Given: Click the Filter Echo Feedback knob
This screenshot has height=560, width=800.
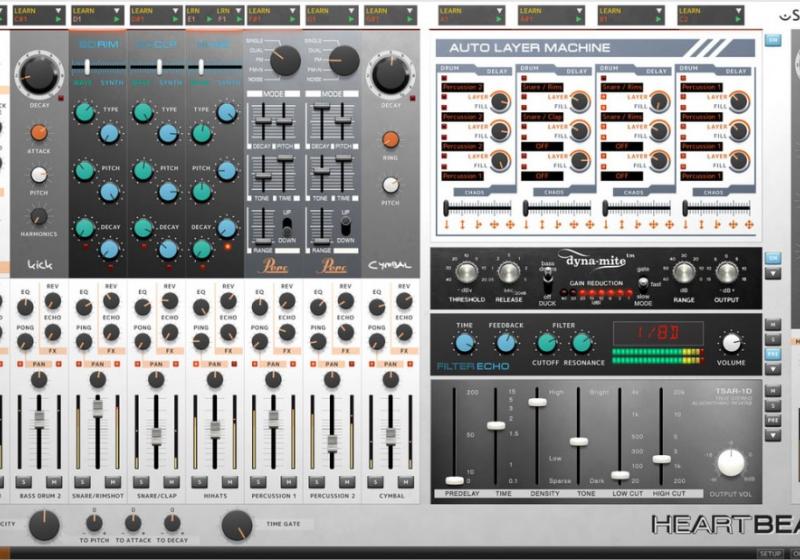Looking at the screenshot, I should [x=507, y=343].
